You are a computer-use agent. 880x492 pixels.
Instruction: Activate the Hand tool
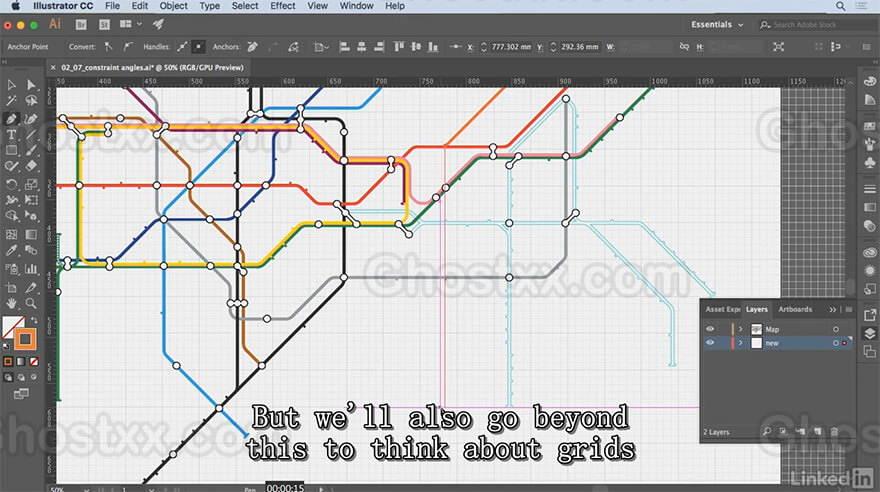pyautogui.click(x=11, y=304)
